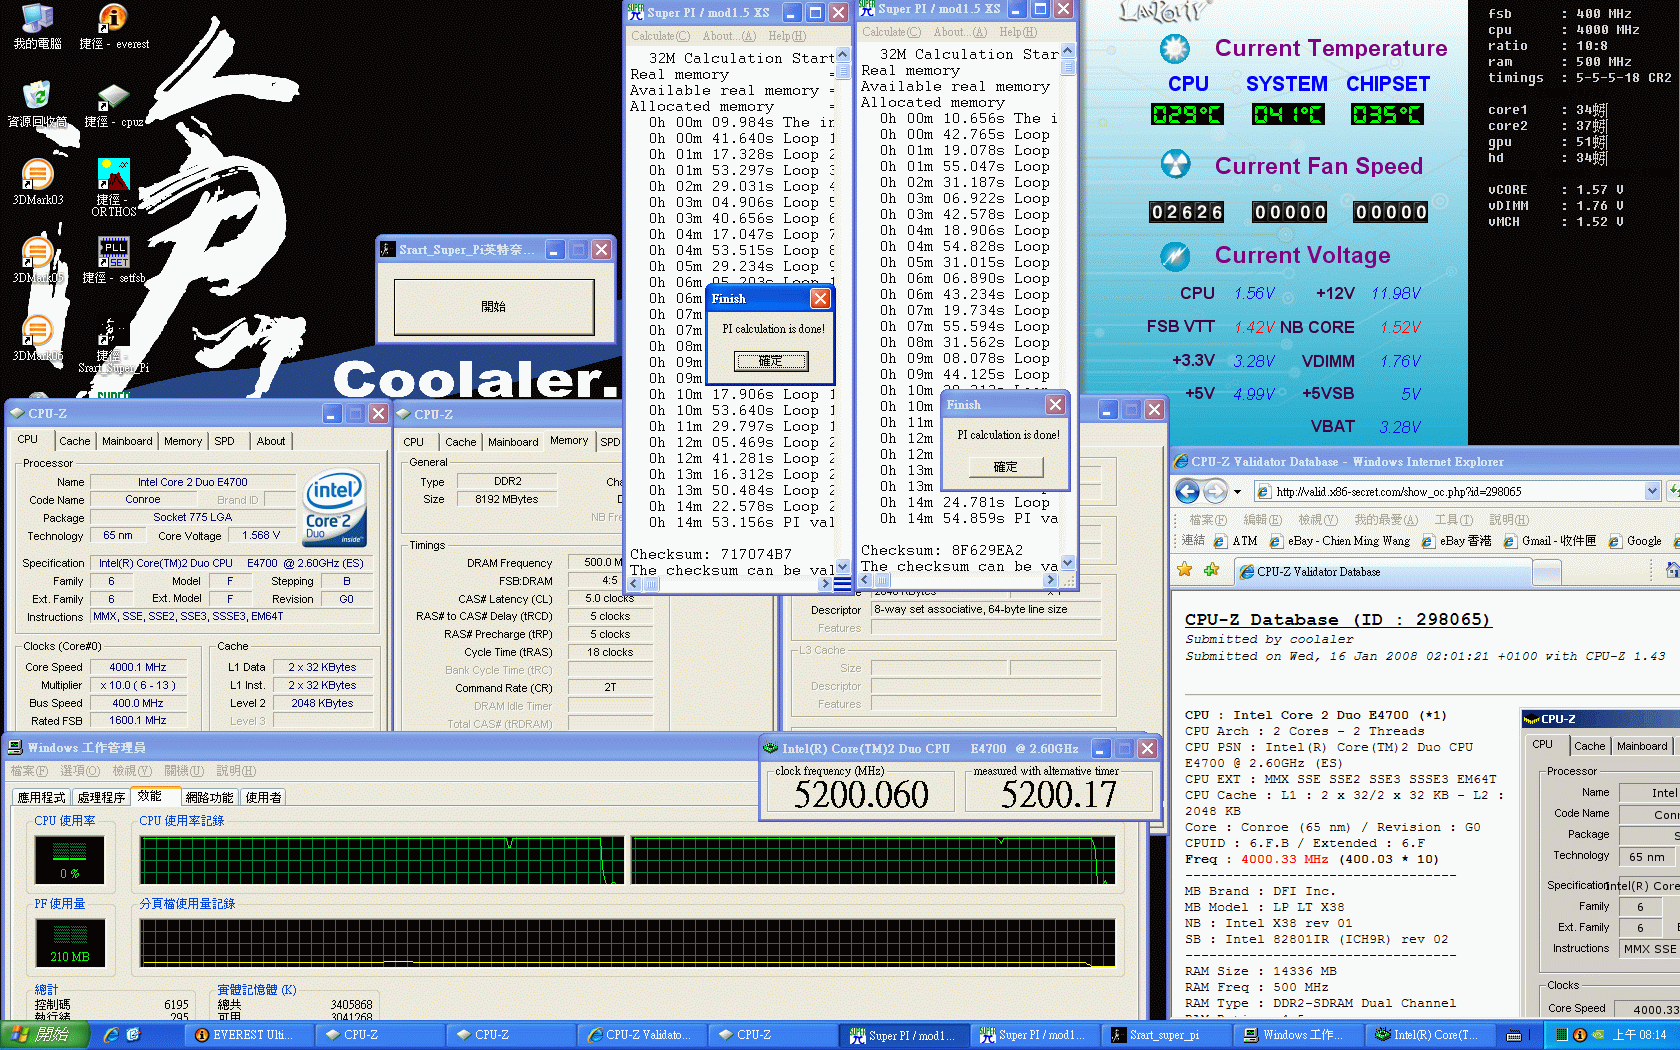
Task: Select the 3DMark06 desktop icon
Action: click(x=37, y=338)
